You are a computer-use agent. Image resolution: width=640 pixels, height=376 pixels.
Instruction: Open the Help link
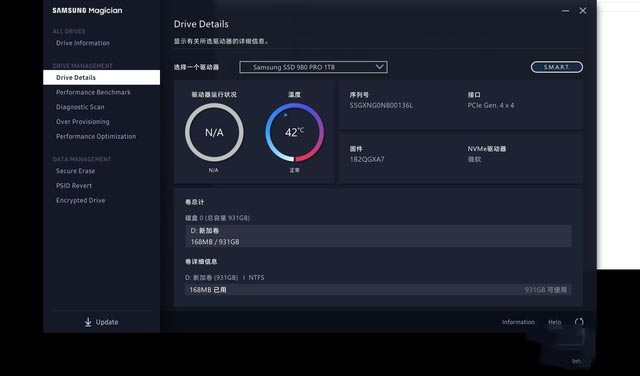554,322
